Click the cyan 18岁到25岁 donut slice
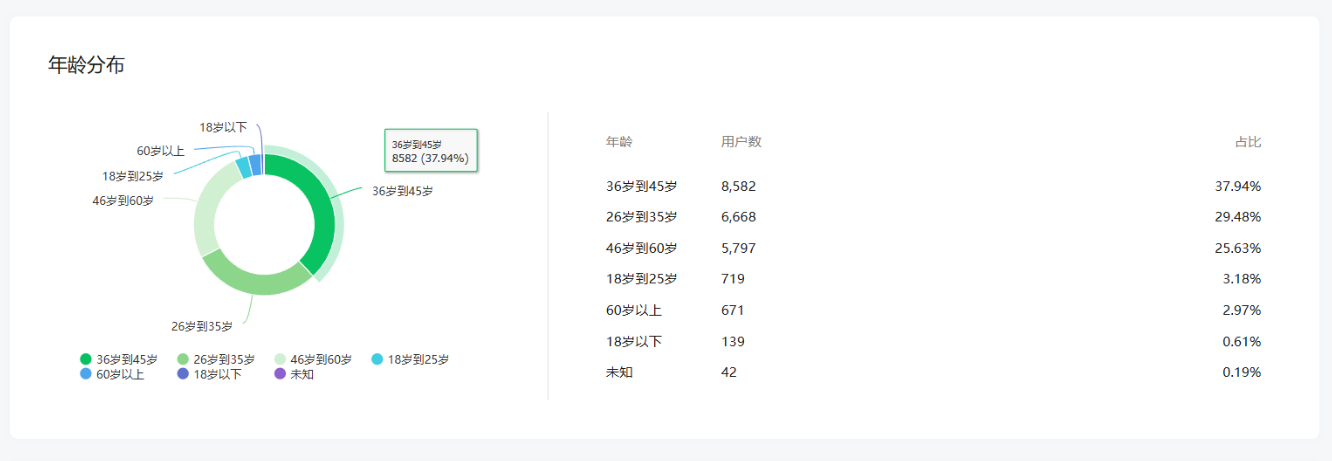The width and height of the screenshot is (1332, 461). pos(243,166)
